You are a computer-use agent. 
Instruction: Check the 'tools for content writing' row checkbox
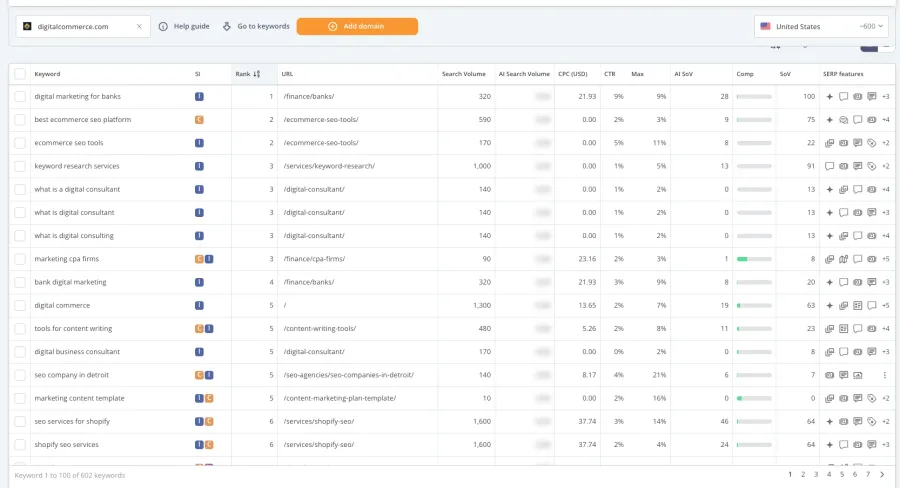[x=20, y=328]
